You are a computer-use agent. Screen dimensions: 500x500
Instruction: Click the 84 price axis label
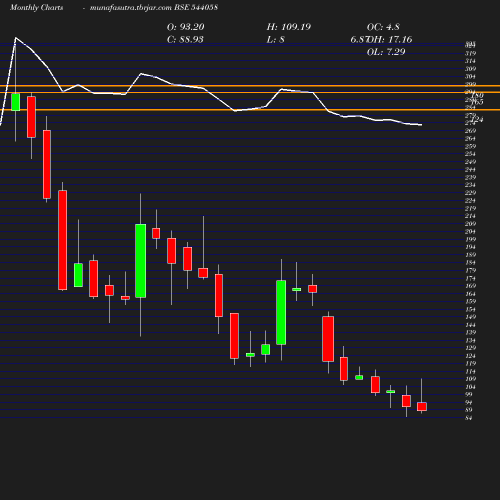tap(469, 418)
